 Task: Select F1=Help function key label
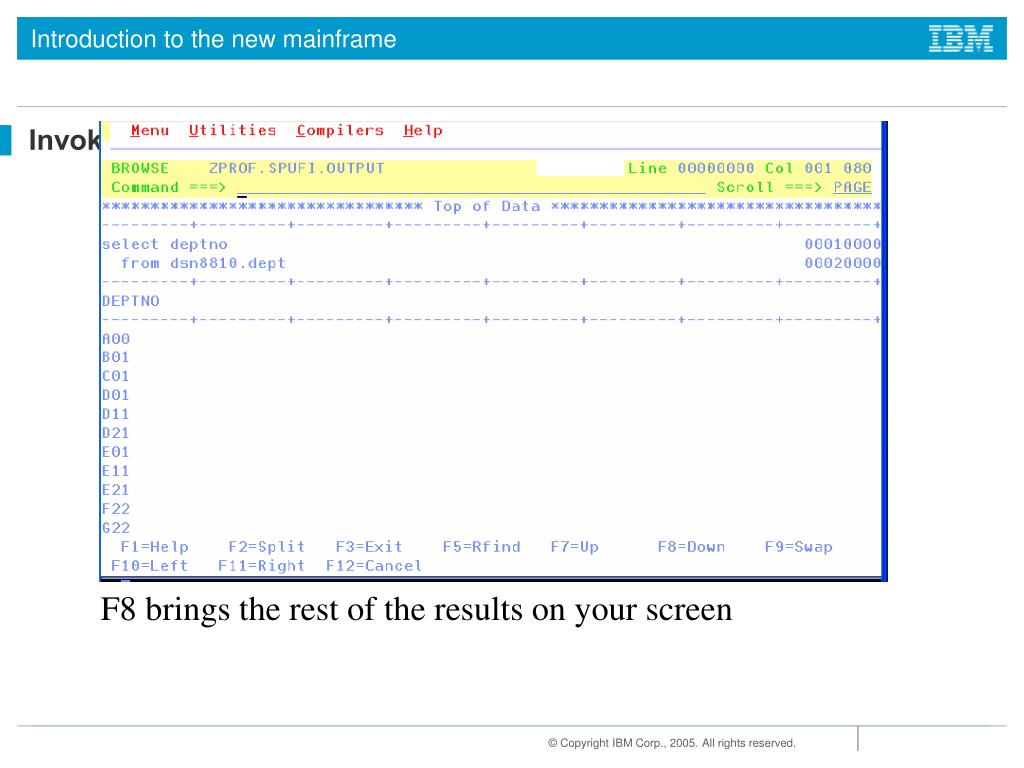click(x=155, y=547)
